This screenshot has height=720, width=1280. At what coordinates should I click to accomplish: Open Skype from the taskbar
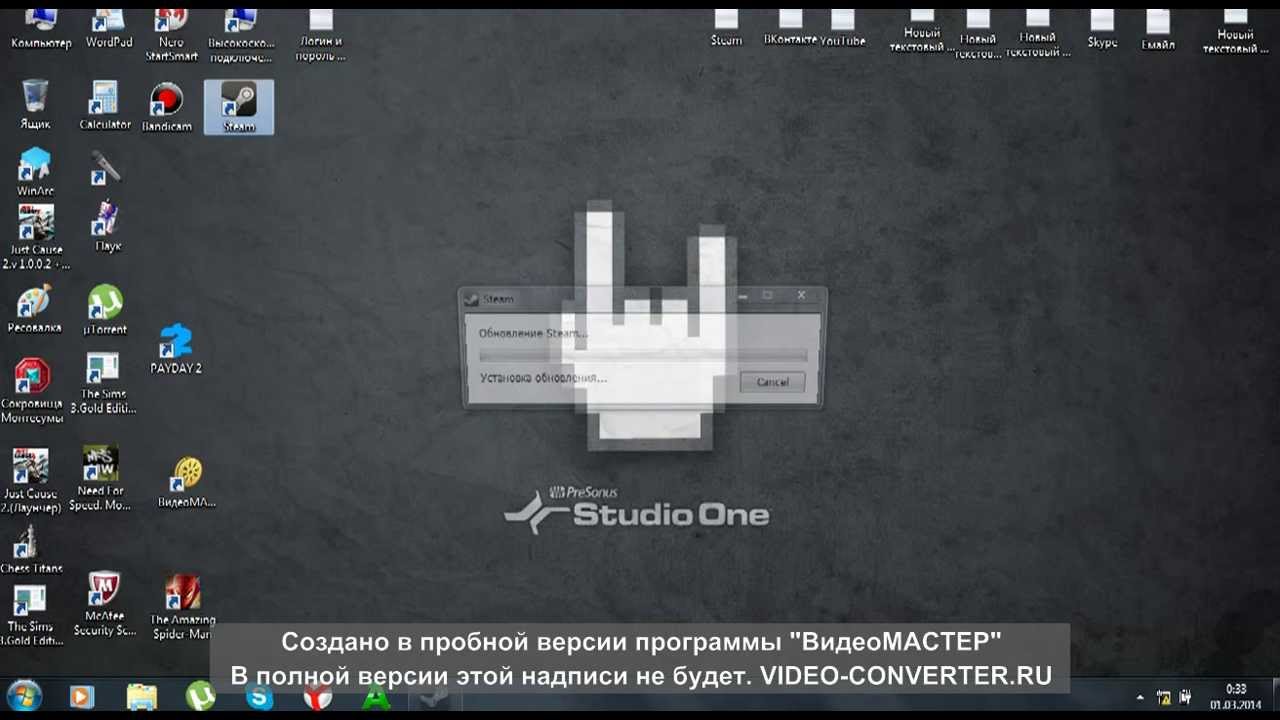(259, 697)
